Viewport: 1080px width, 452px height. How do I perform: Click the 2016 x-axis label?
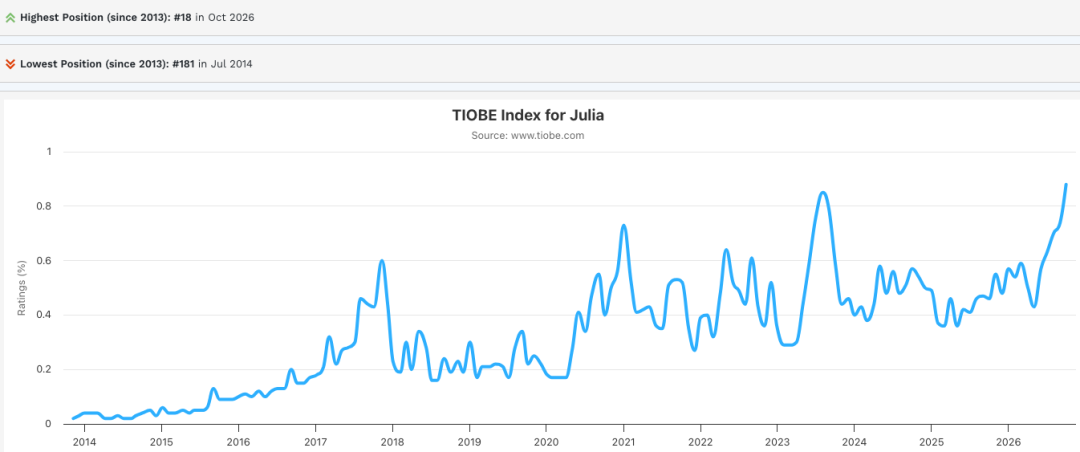[x=238, y=441]
